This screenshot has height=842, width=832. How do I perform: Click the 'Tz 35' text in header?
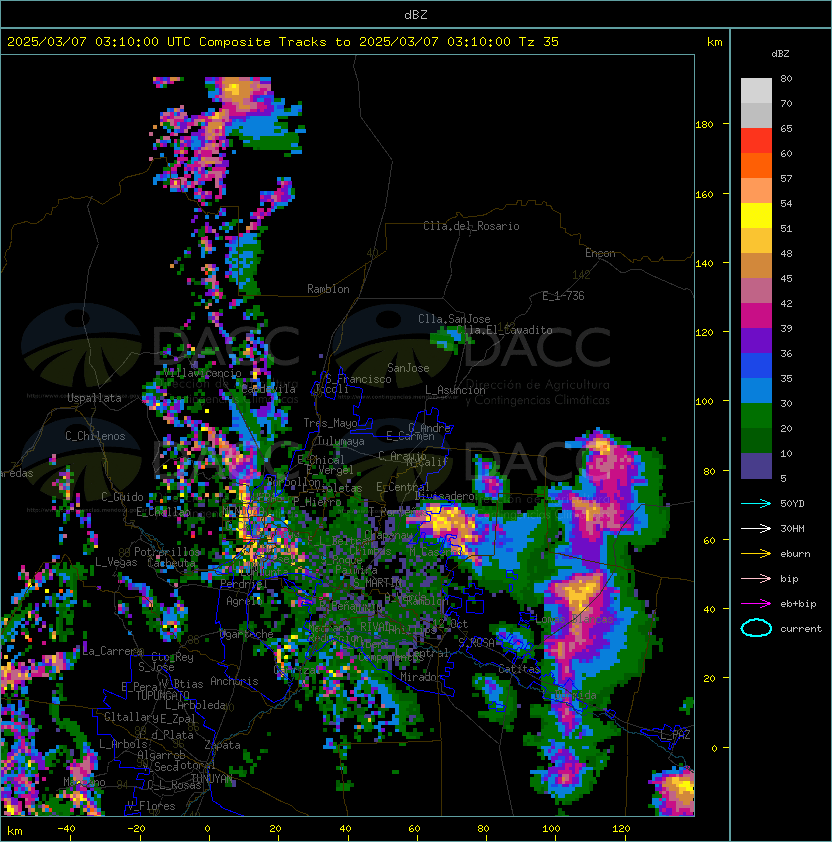(x=539, y=42)
